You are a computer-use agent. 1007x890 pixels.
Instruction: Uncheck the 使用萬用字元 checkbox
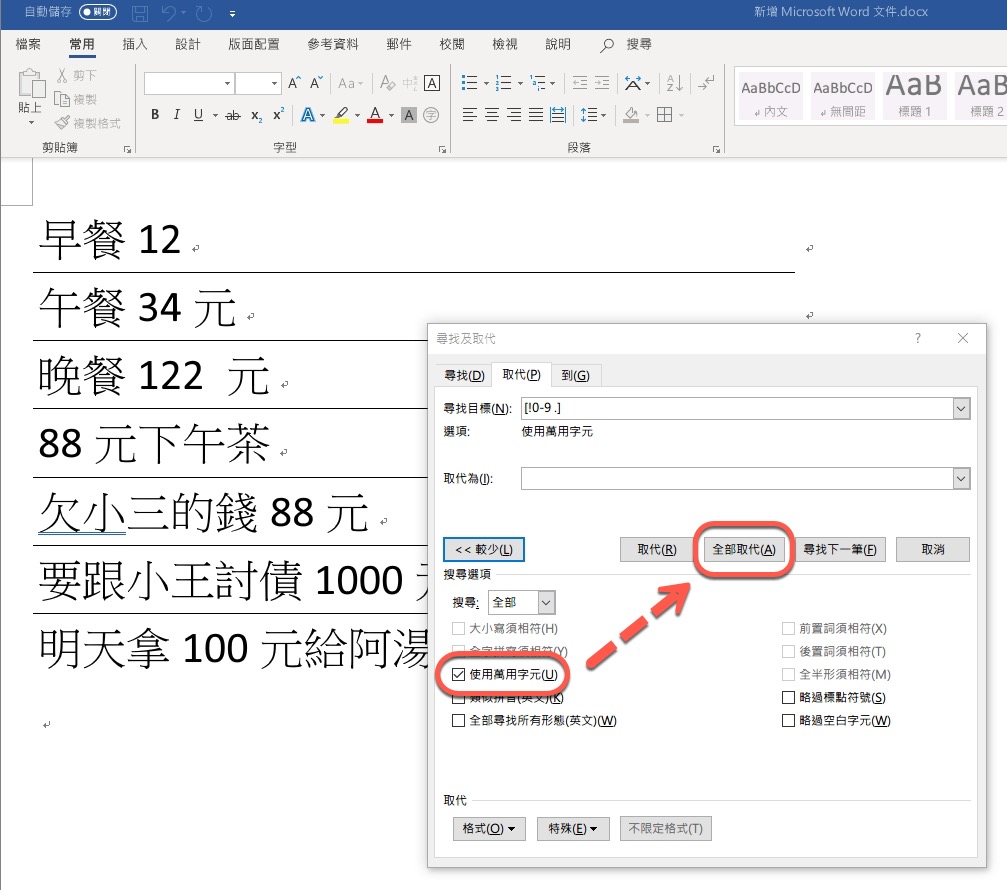click(459, 675)
